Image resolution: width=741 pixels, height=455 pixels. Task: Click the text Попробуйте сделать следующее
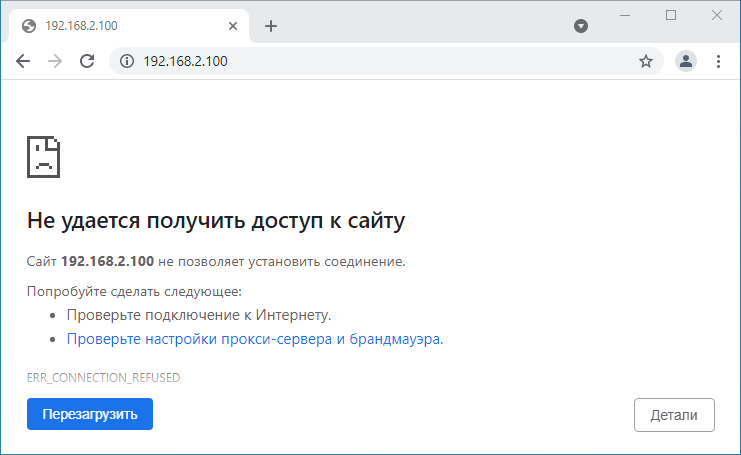[x=134, y=292]
